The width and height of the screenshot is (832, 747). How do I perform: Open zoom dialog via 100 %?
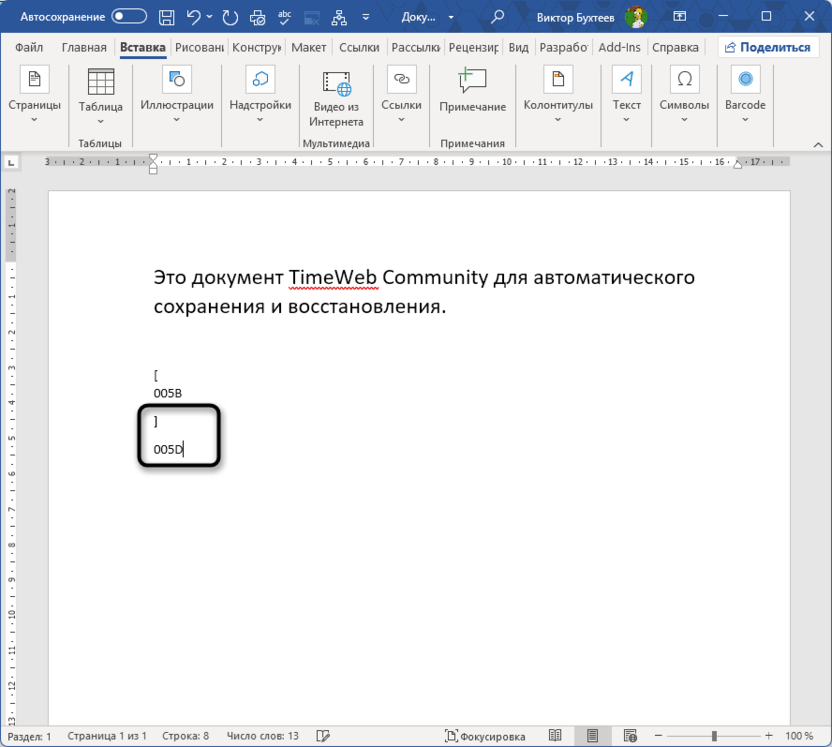(799, 736)
